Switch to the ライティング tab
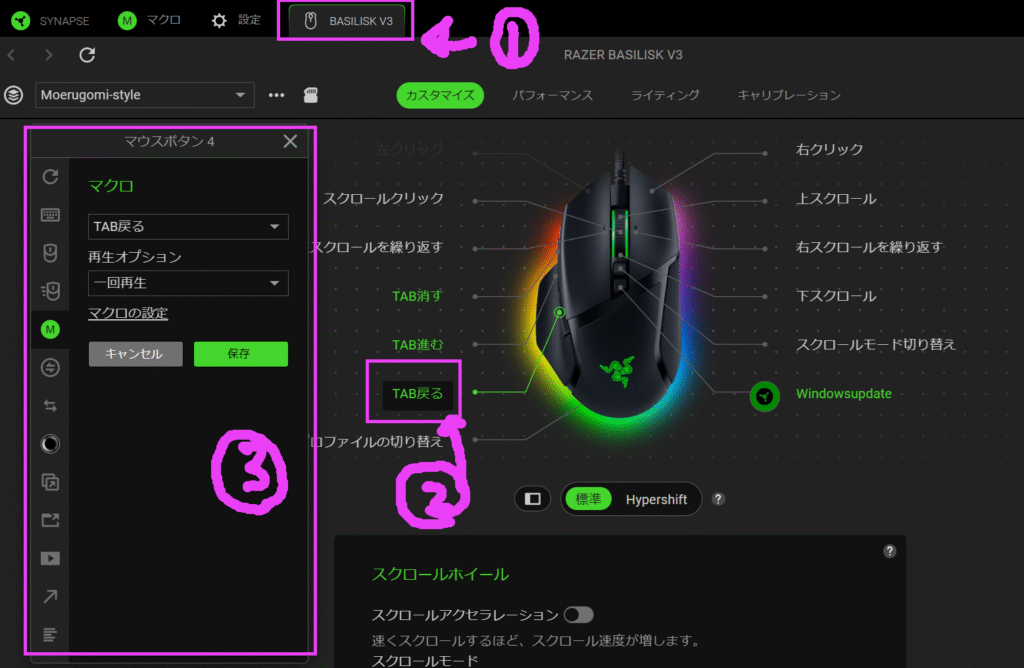 (665, 95)
